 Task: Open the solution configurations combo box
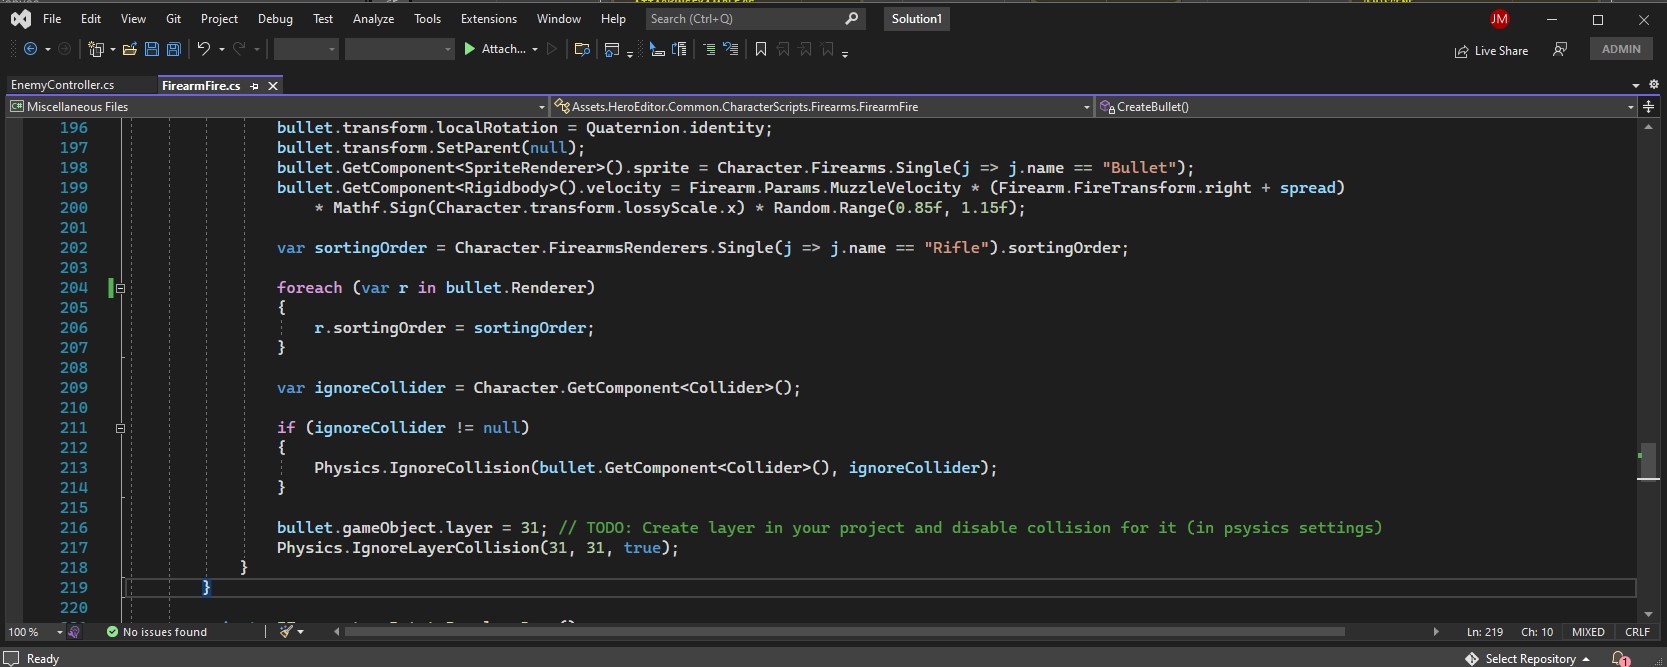(x=306, y=49)
